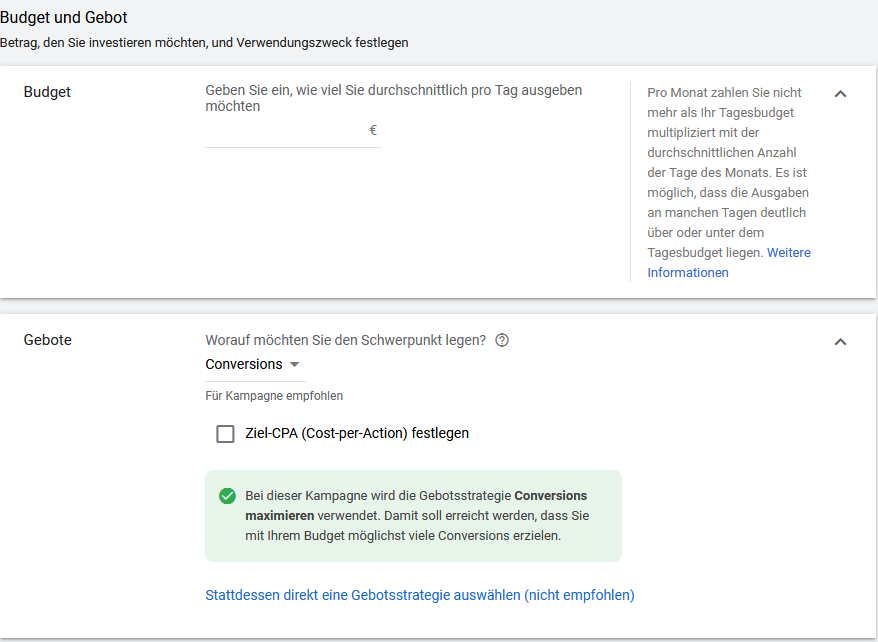Select the Budget section title
Viewport: 878px width, 642px height.
point(47,92)
